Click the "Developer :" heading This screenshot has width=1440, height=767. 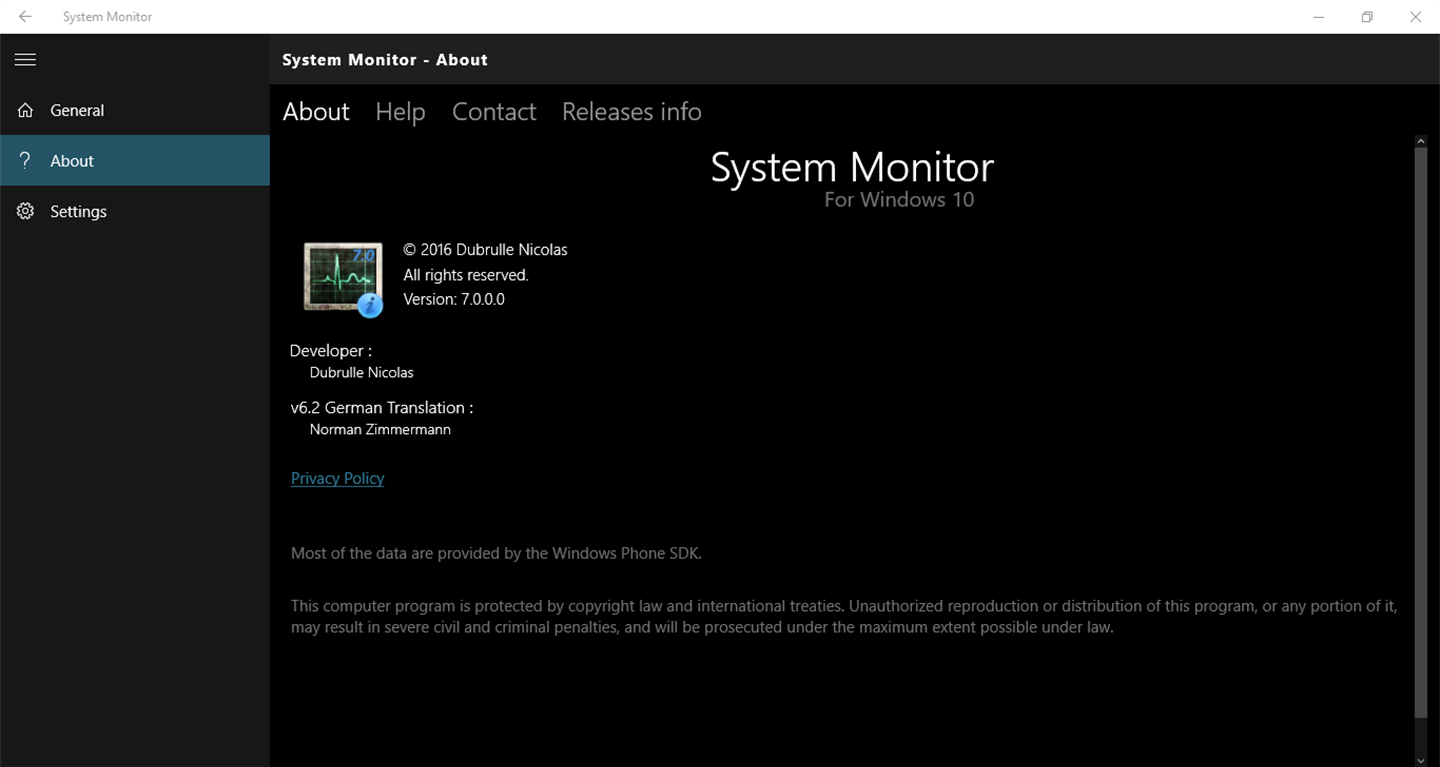[331, 351]
